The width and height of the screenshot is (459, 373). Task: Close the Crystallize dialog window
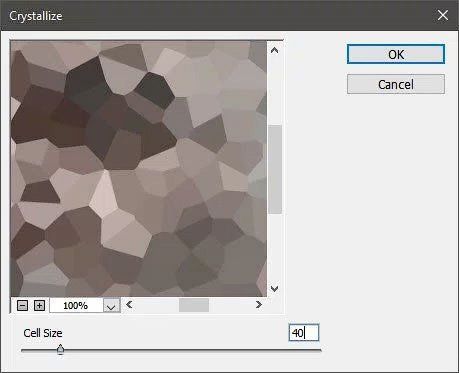443,15
